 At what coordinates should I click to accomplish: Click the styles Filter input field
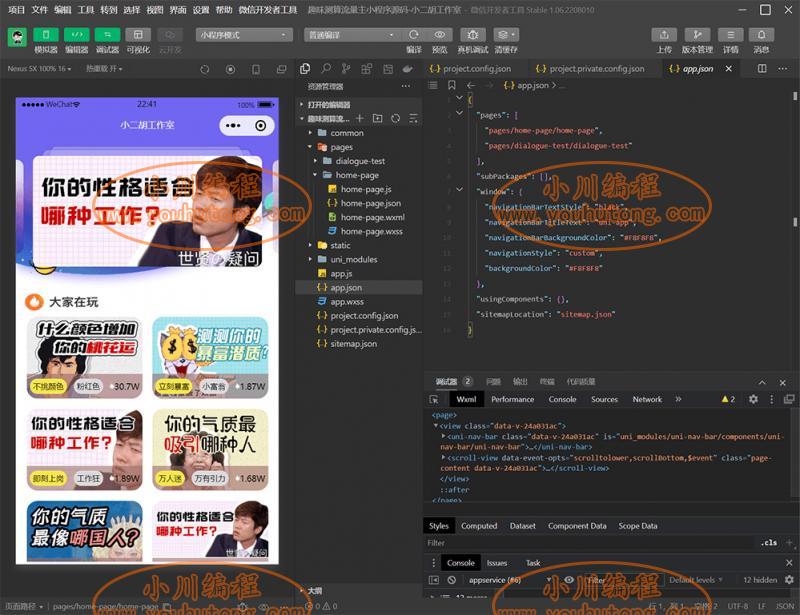coord(589,543)
